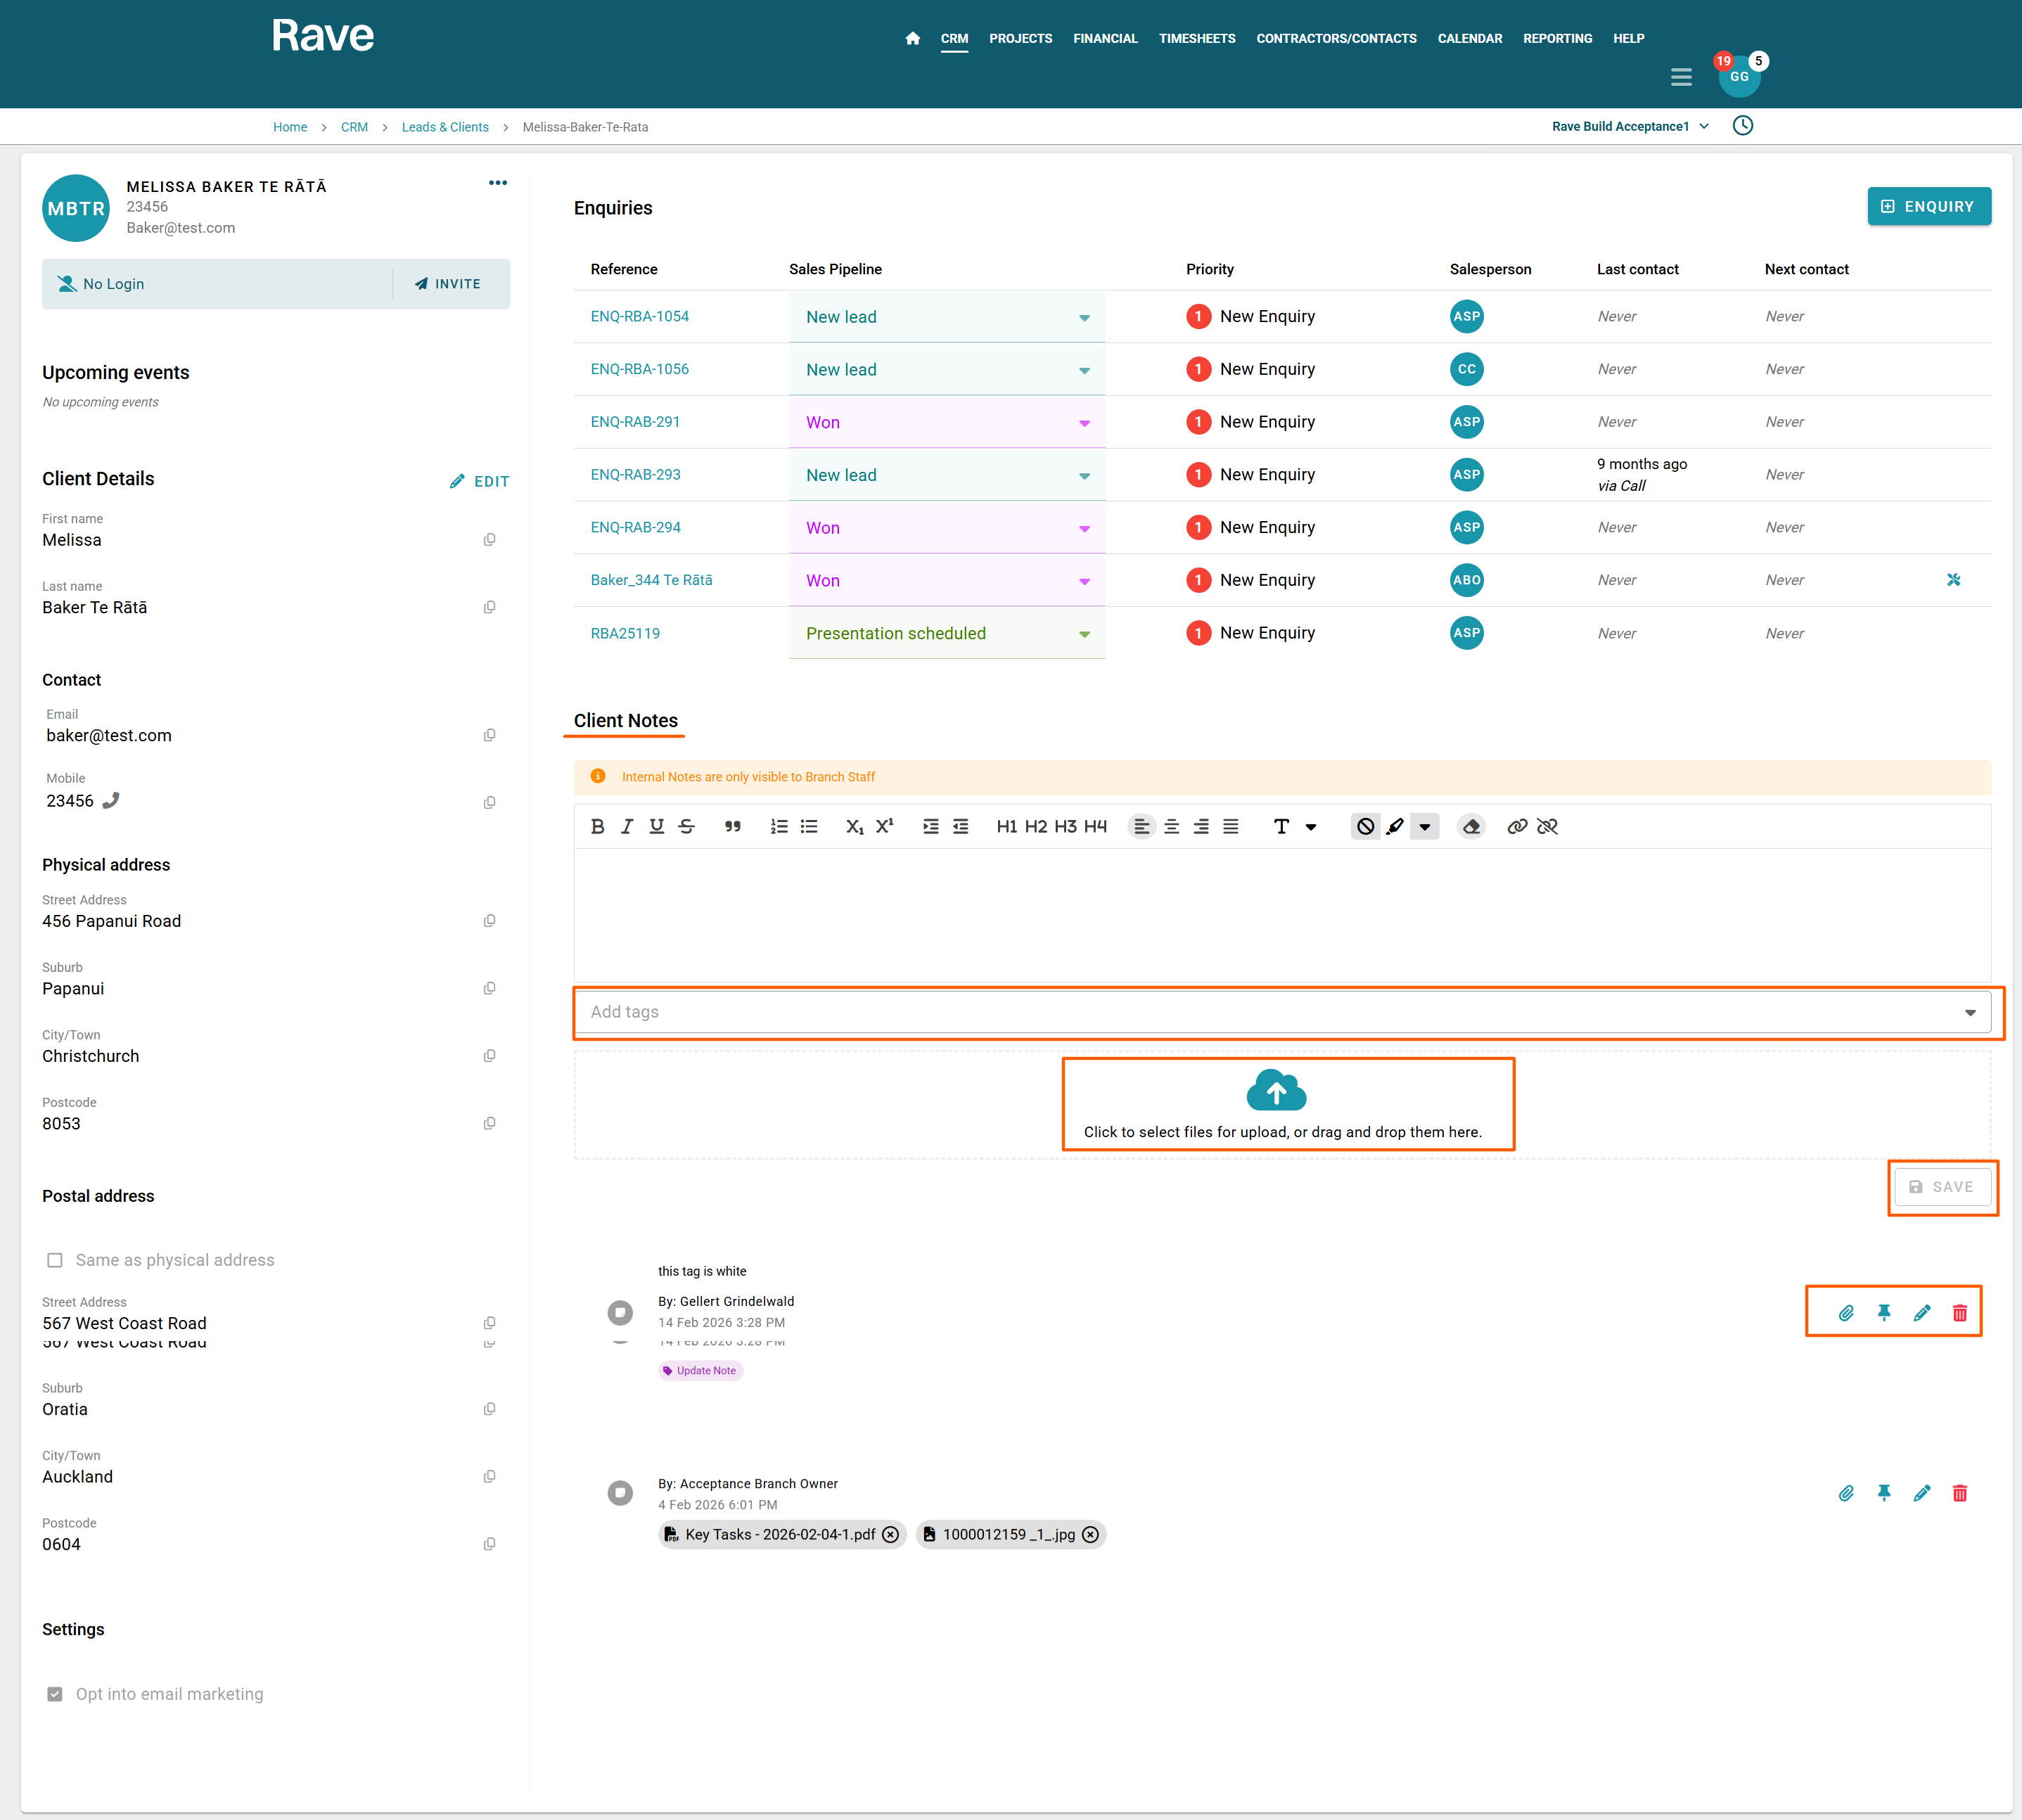Open pipeline dropdown for ENQ-RBA-1054
The width and height of the screenshot is (2022, 1820).
click(x=1084, y=318)
